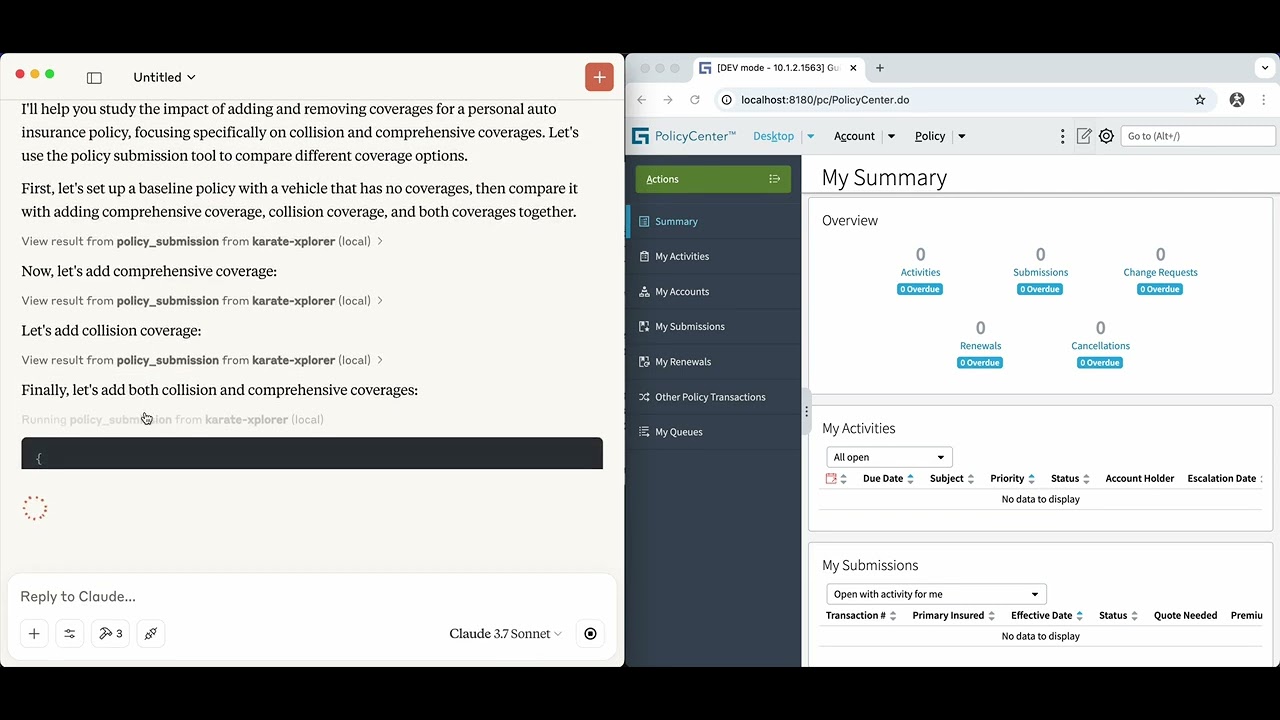This screenshot has width=1280, height=720.
Task: Click the 0 Overdue badge under Activities
Action: (920, 289)
